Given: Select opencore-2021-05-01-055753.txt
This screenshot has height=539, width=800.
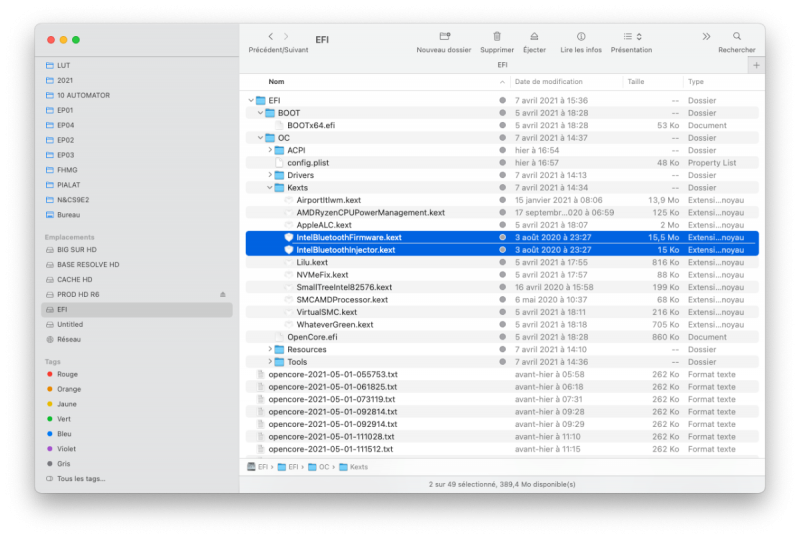Looking at the screenshot, I should tap(502, 374).
